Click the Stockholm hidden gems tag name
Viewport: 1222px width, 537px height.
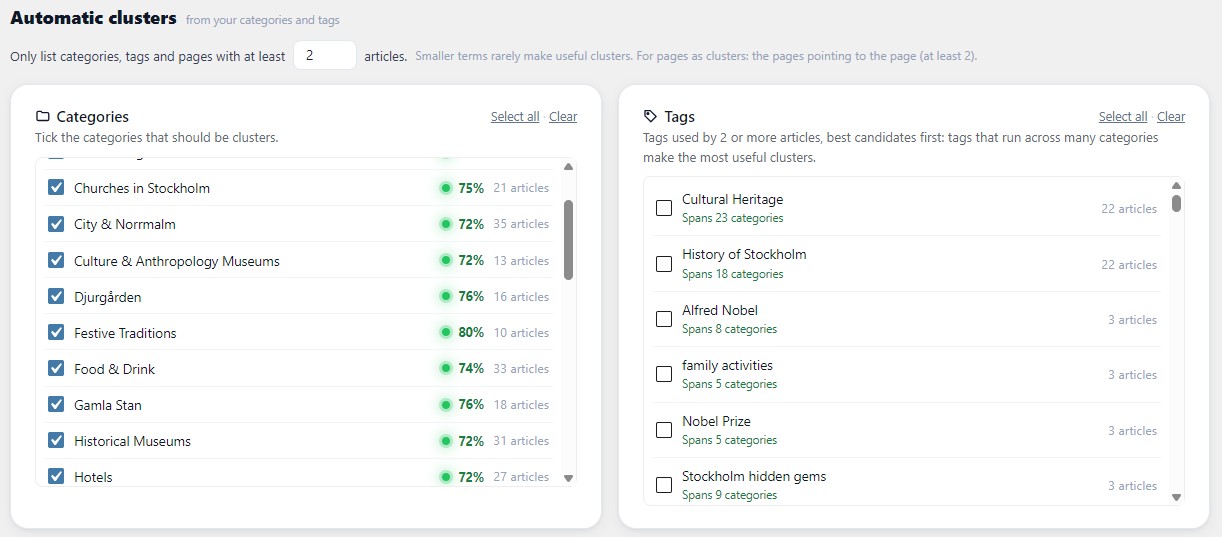pos(755,476)
